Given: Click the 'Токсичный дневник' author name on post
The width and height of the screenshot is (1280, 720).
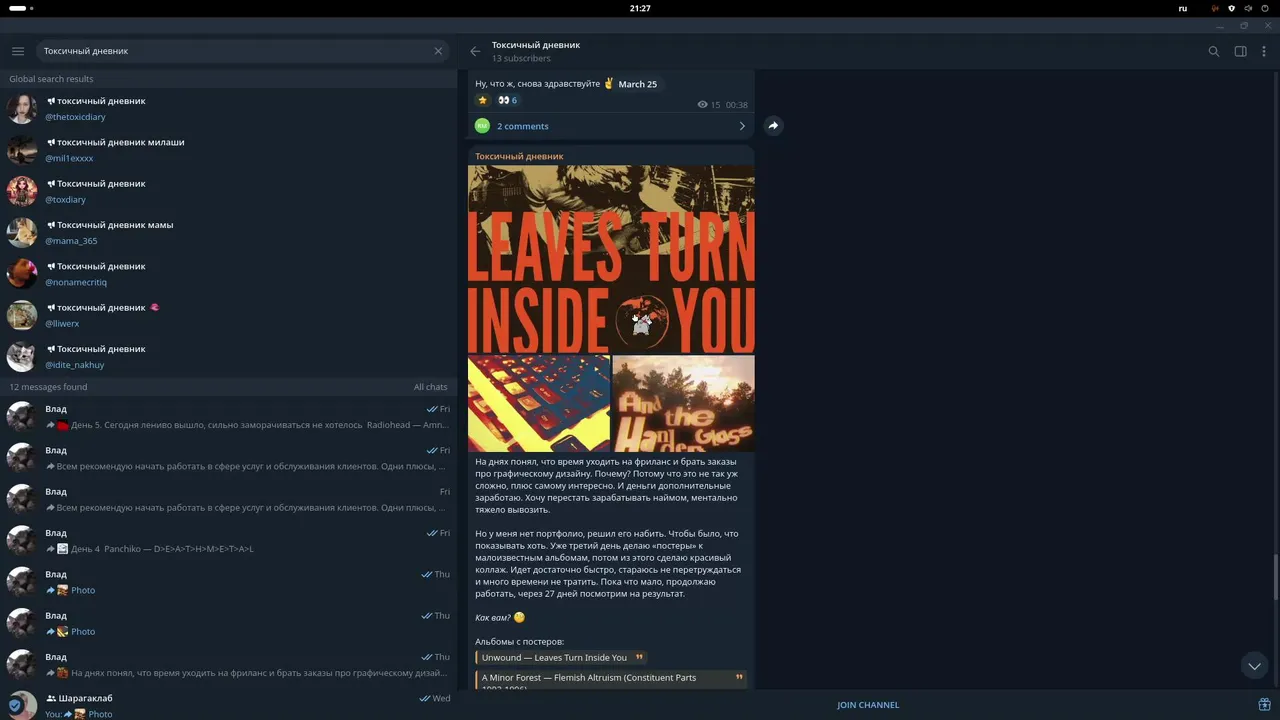Looking at the screenshot, I should point(519,156).
